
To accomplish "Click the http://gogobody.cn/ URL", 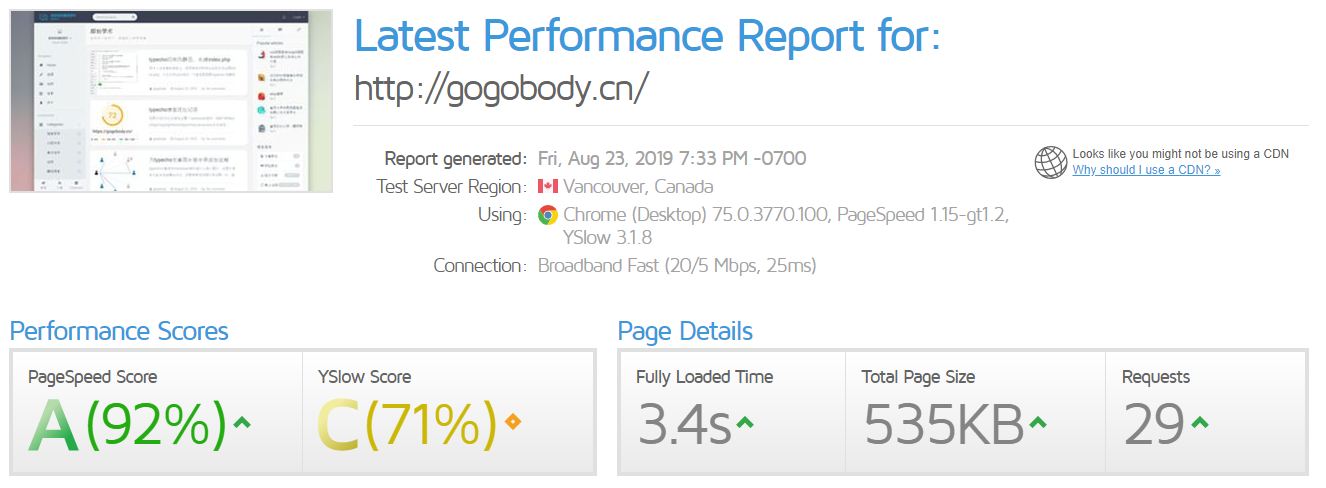I will click(x=502, y=88).
